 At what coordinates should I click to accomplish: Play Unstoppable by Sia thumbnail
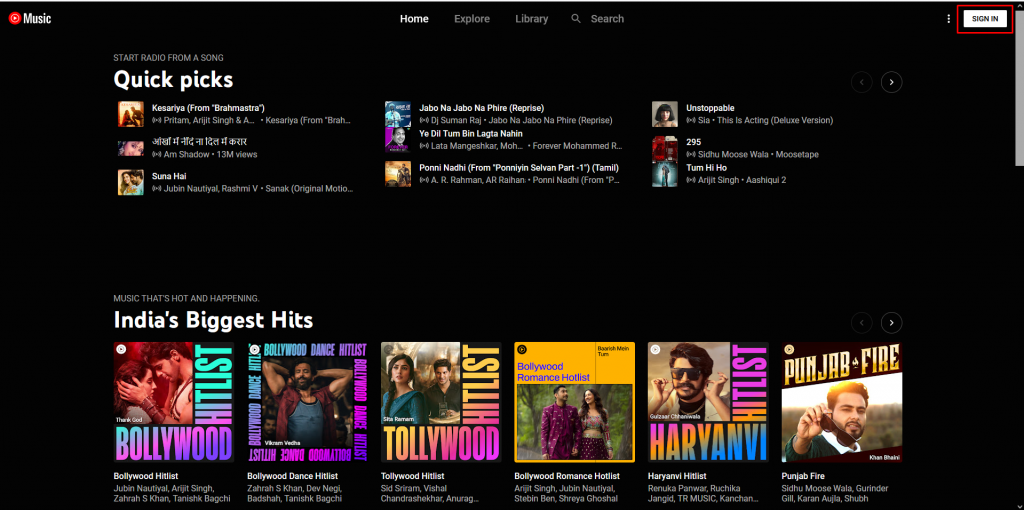pos(665,114)
